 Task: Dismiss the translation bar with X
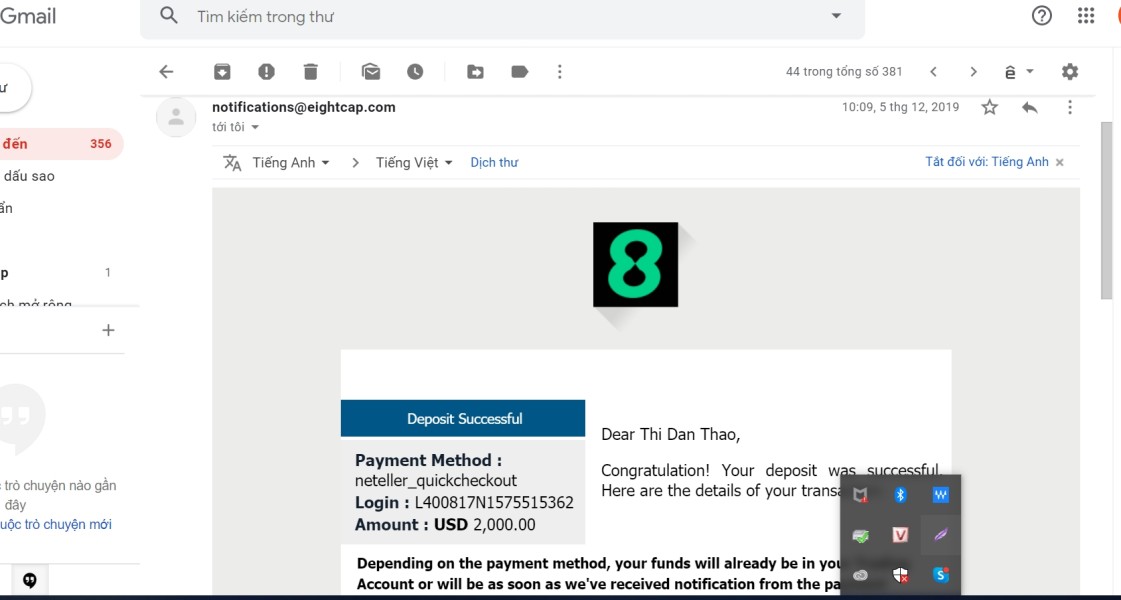click(1060, 162)
